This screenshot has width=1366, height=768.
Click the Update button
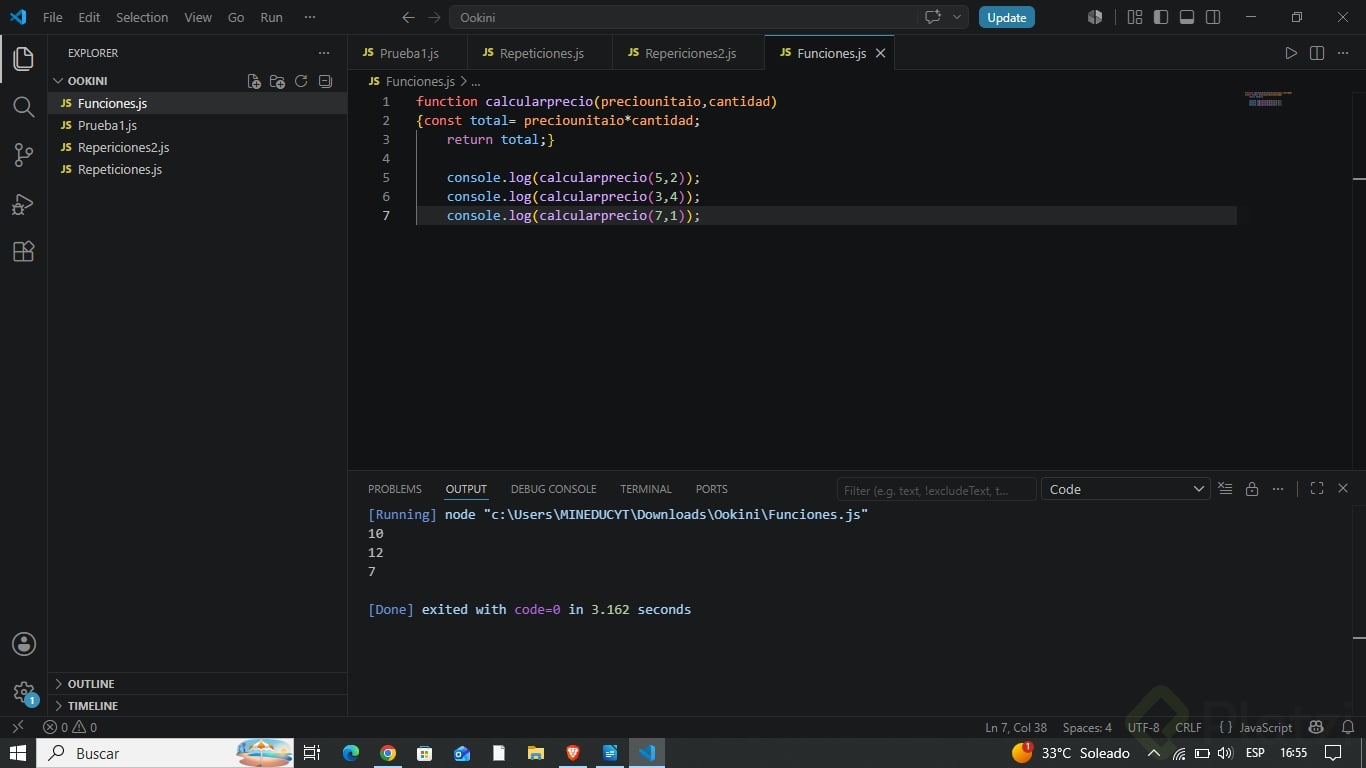1006,17
